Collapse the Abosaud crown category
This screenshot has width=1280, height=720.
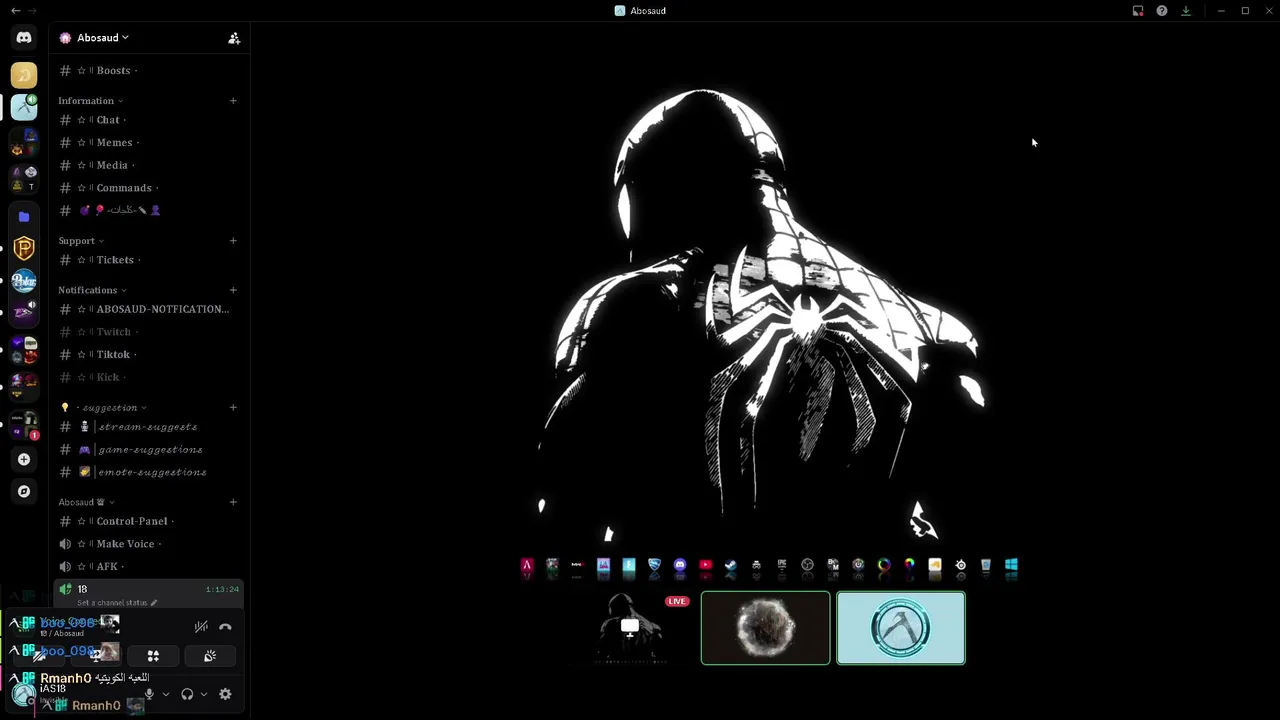[86, 502]
